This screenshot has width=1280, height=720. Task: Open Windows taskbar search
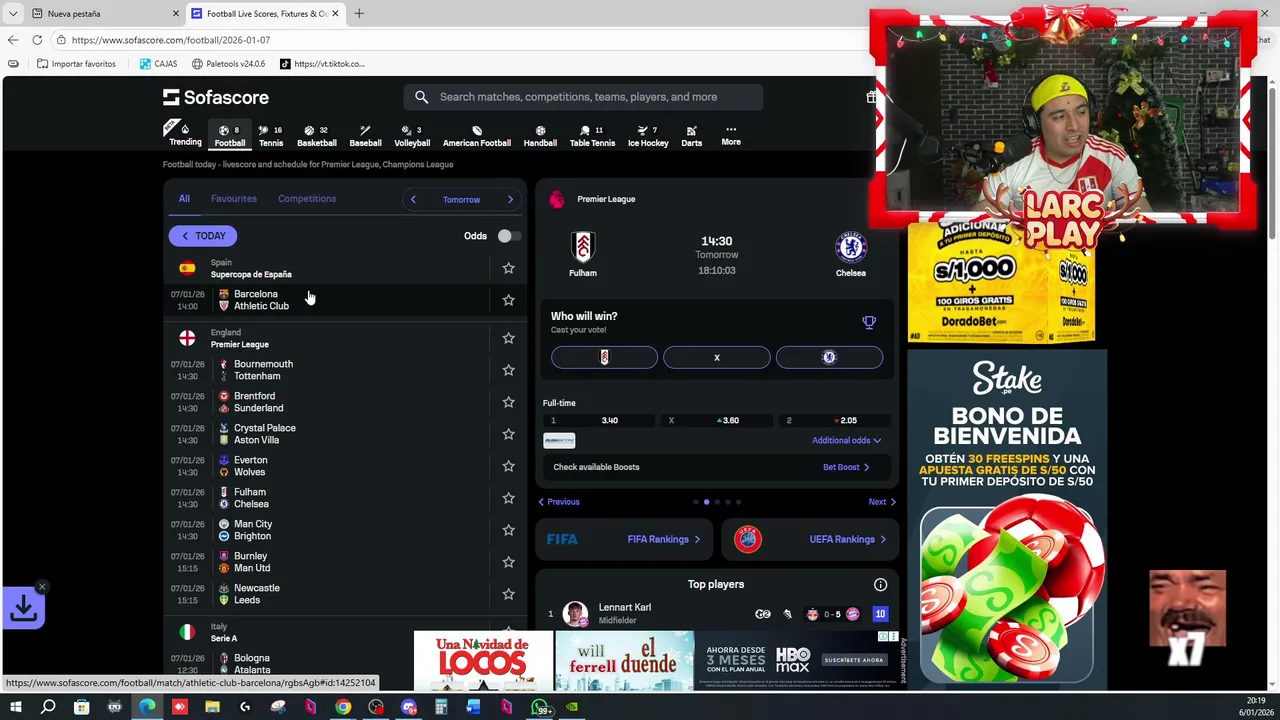[x=48, y=707]
